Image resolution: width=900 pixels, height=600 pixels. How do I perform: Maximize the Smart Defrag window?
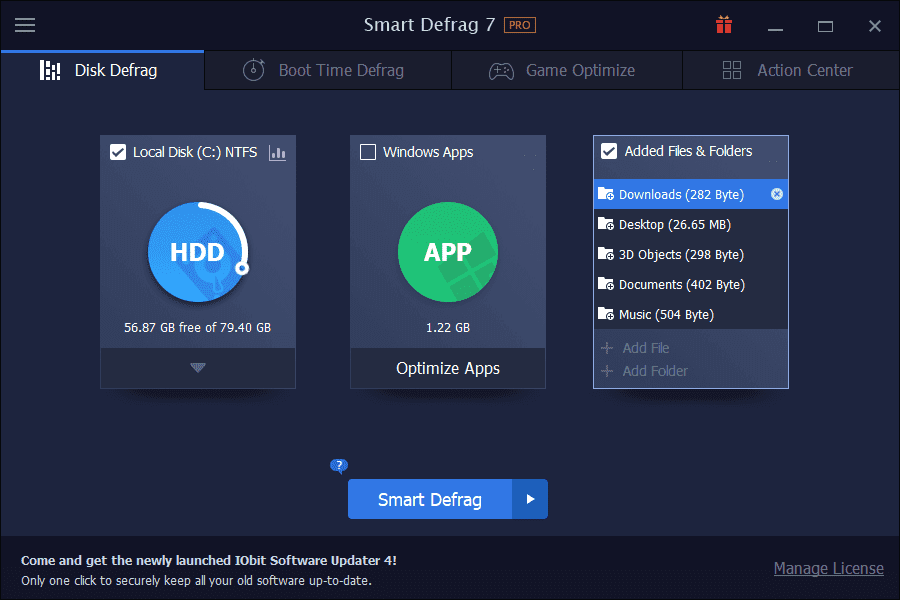tap(825, 26)
